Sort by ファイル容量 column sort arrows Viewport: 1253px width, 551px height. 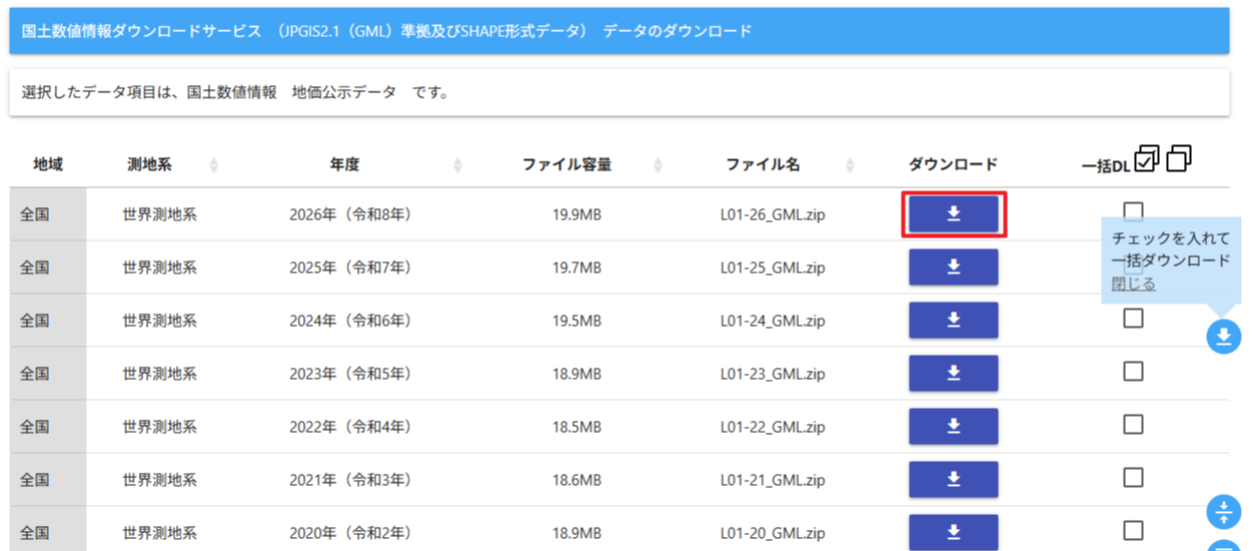(x=657, y=165)
